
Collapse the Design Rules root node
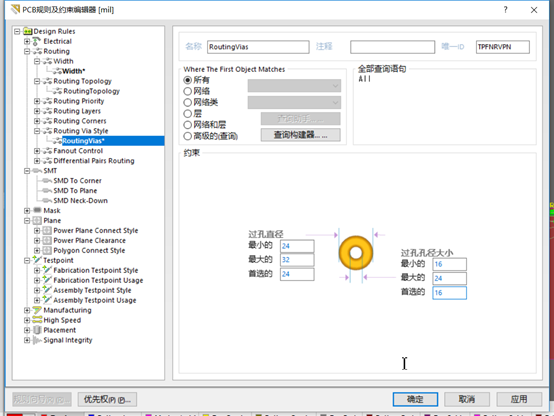[17, 31]
